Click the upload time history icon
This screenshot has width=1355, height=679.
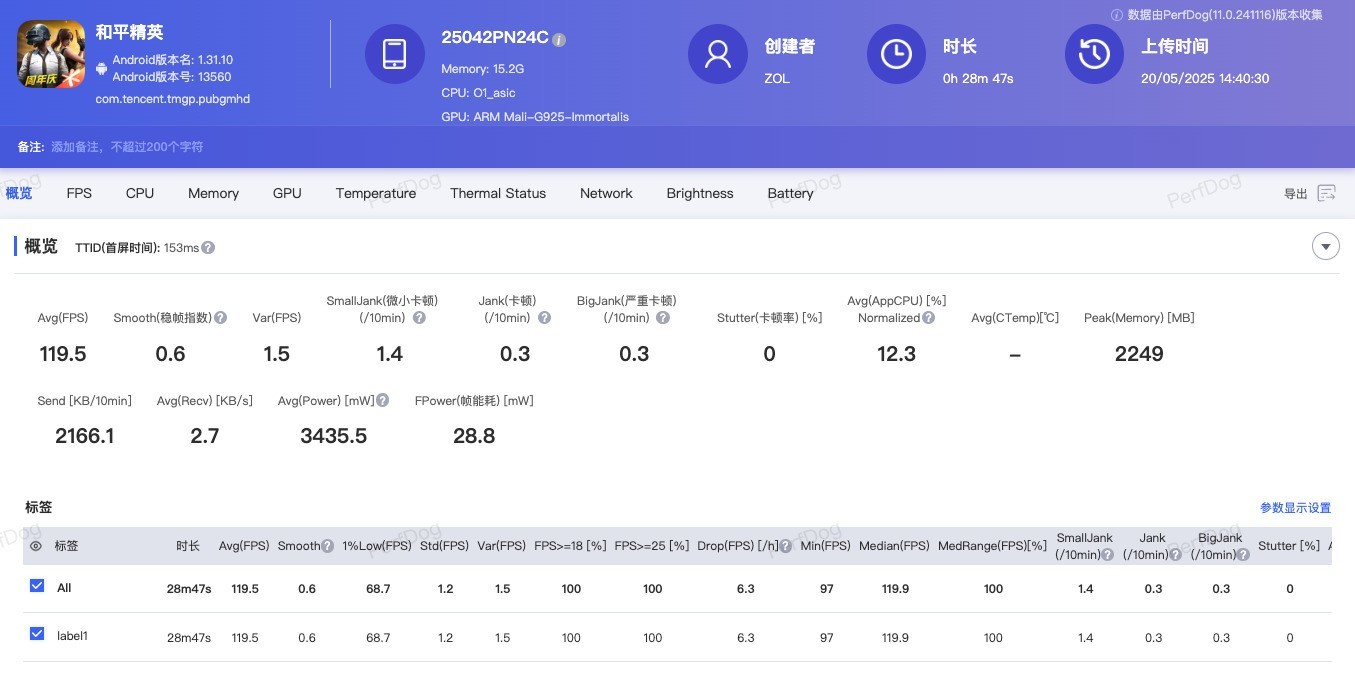[1093, 54]
